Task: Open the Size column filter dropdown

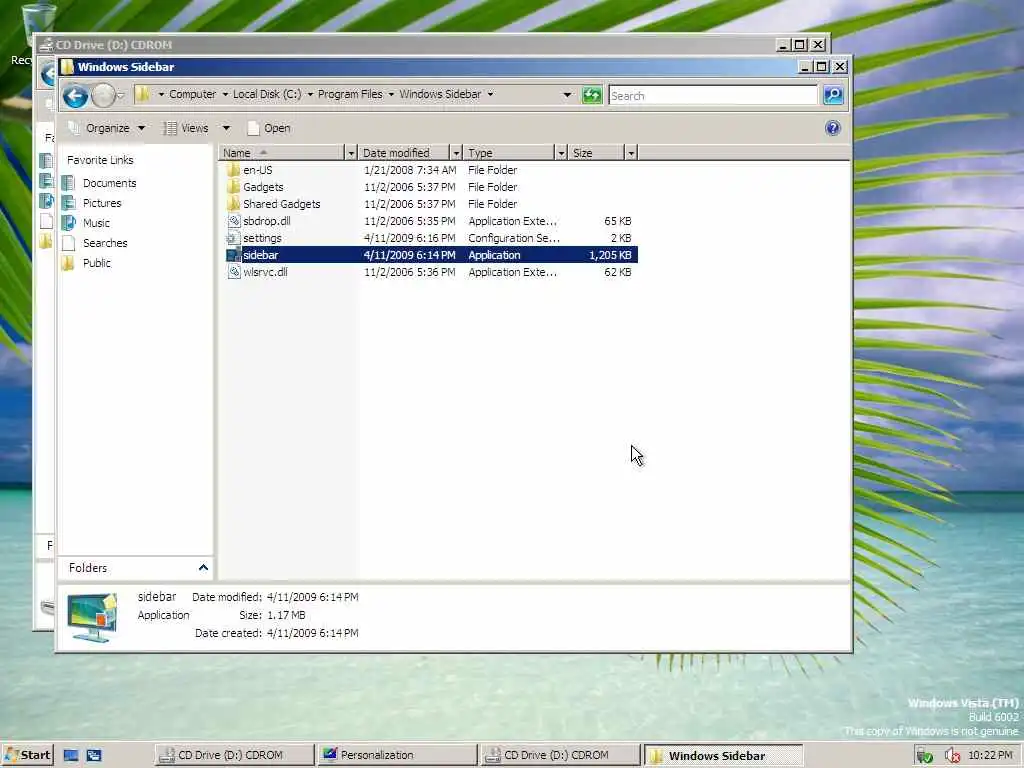Action: click(x=631, y=153)
